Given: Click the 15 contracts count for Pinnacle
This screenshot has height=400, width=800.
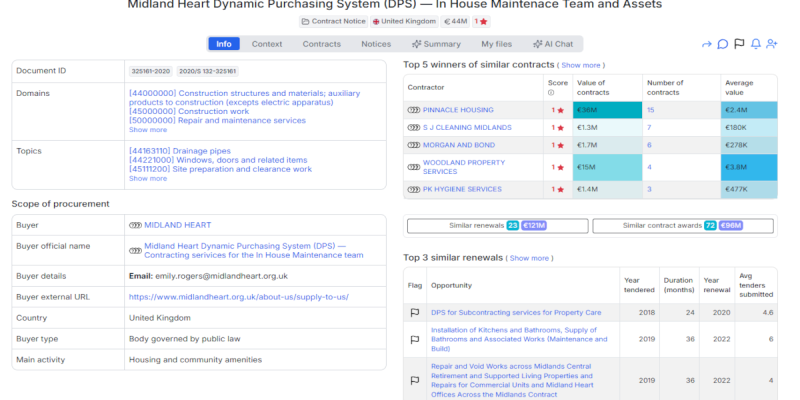Looking at the screenshot, I should click(x=651, y=110).
